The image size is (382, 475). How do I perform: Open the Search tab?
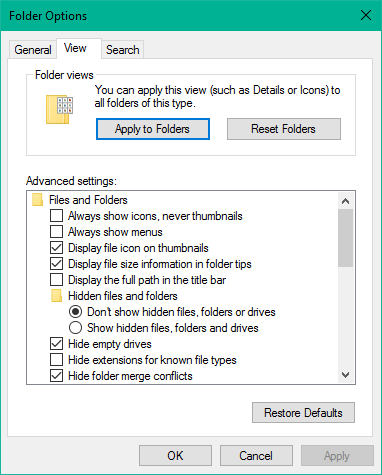pos(122,50)
